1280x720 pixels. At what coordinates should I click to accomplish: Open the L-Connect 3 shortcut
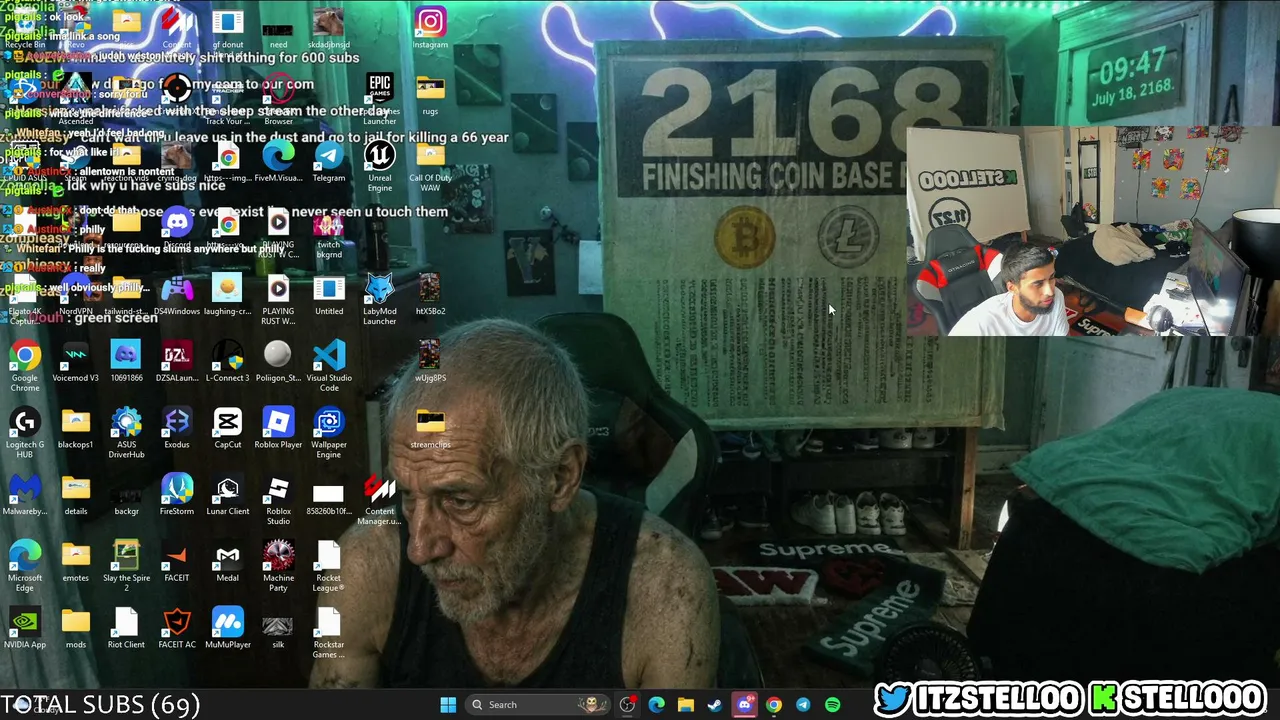click(227, 362)
